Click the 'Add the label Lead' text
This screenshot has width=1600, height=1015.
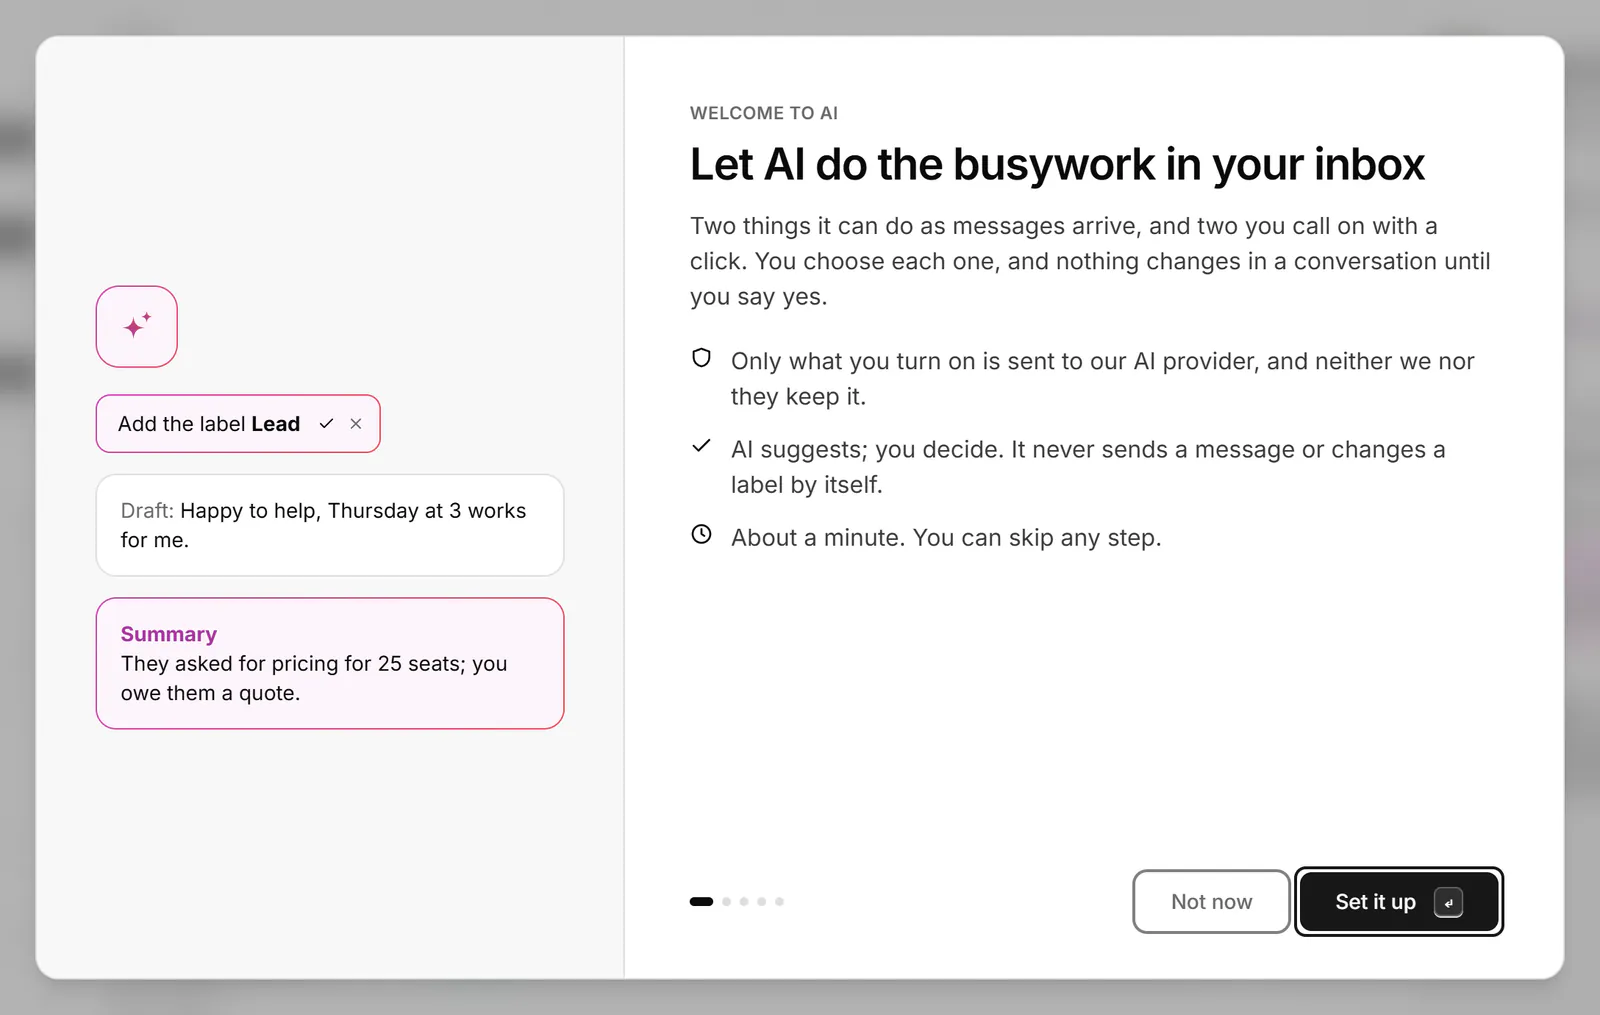click(x=209, y=424)
